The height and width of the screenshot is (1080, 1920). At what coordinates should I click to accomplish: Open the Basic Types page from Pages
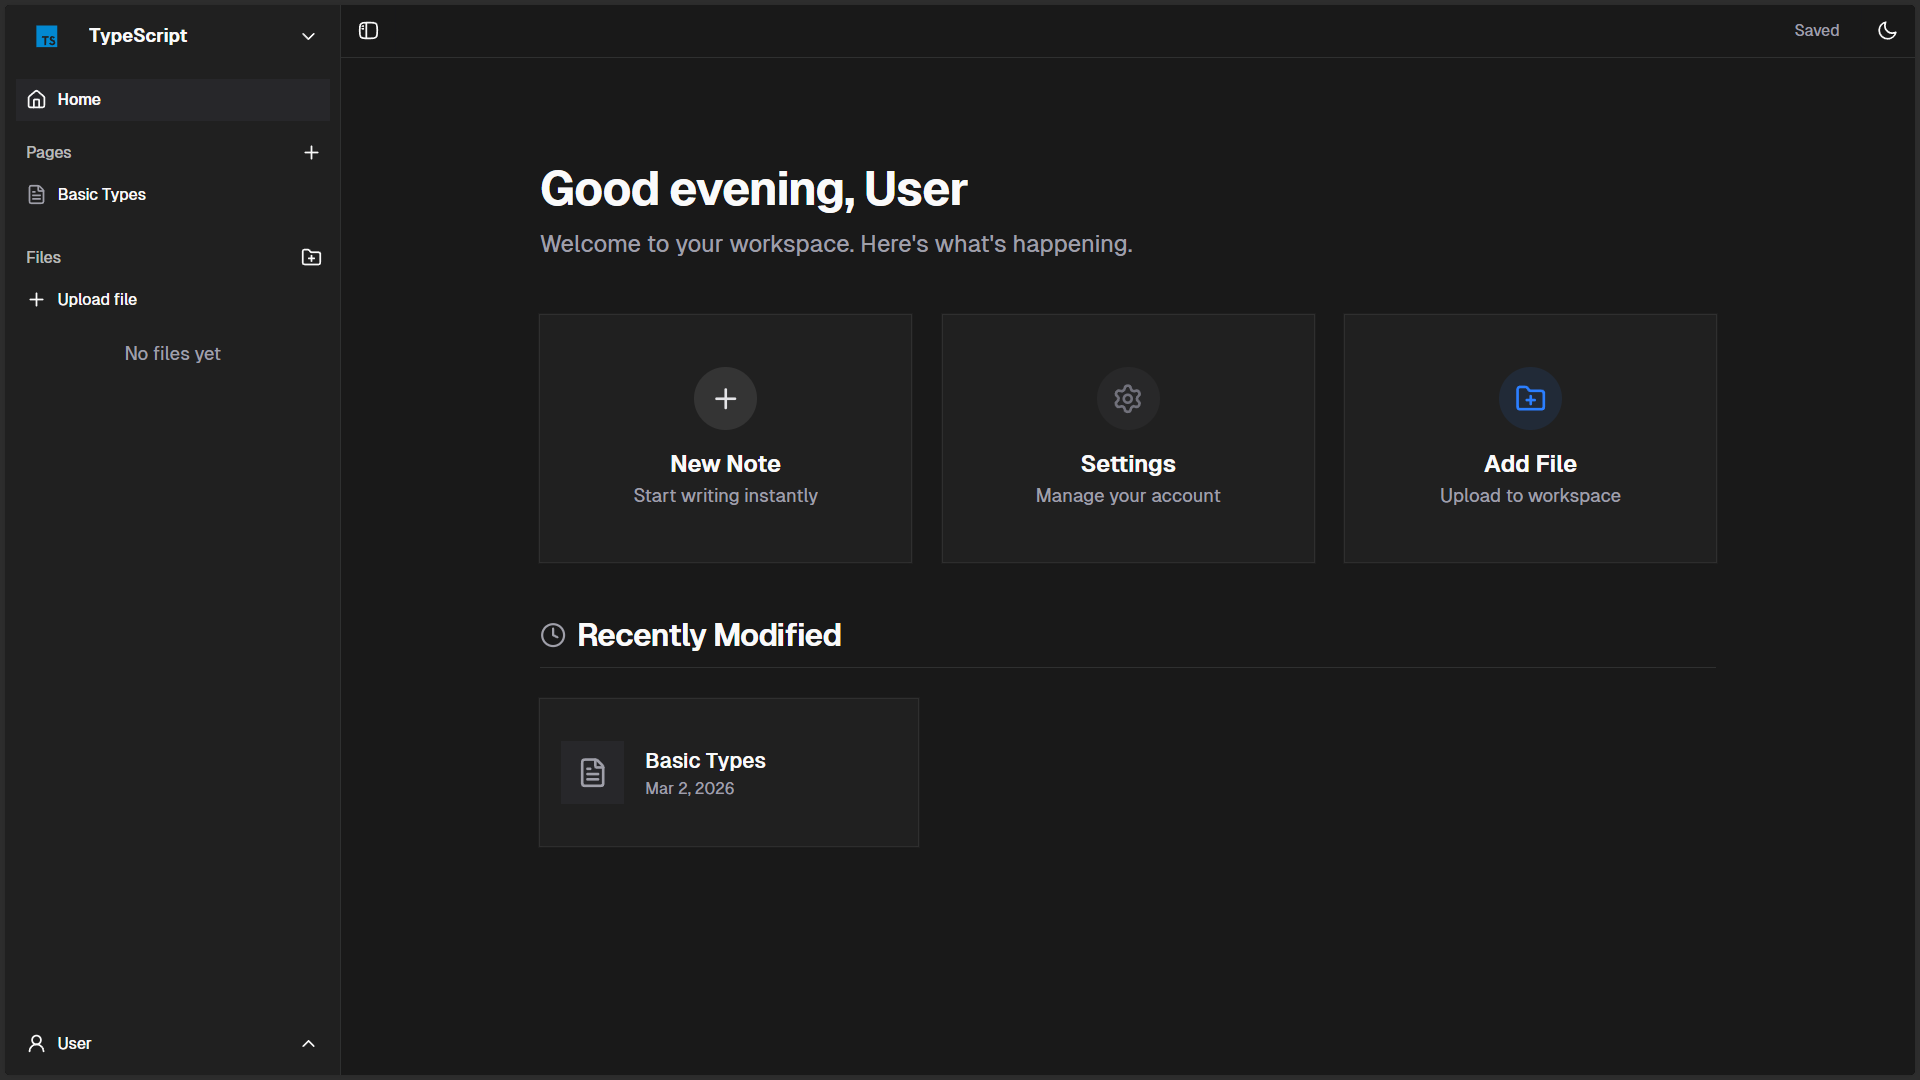[101, 194]
